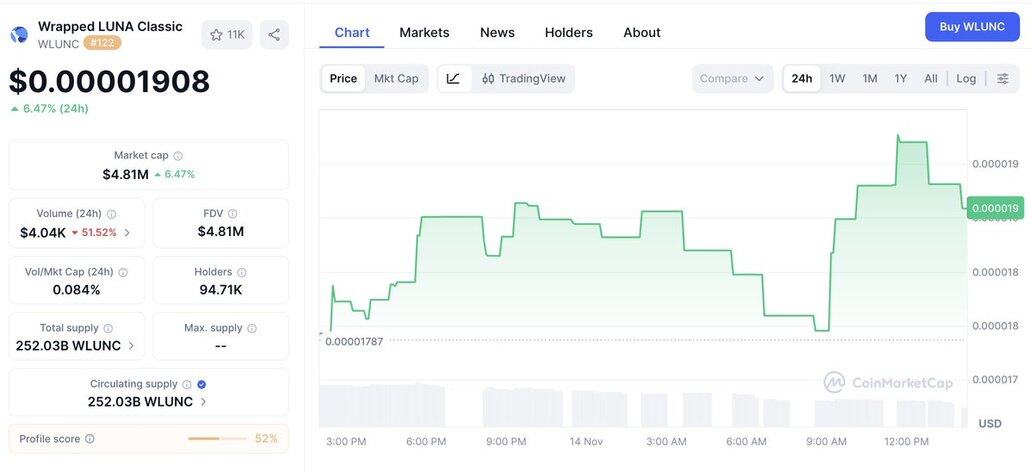Switch chart to Mkt Cap view
Screen dimensions: 1032x472
tap(396, 79)
